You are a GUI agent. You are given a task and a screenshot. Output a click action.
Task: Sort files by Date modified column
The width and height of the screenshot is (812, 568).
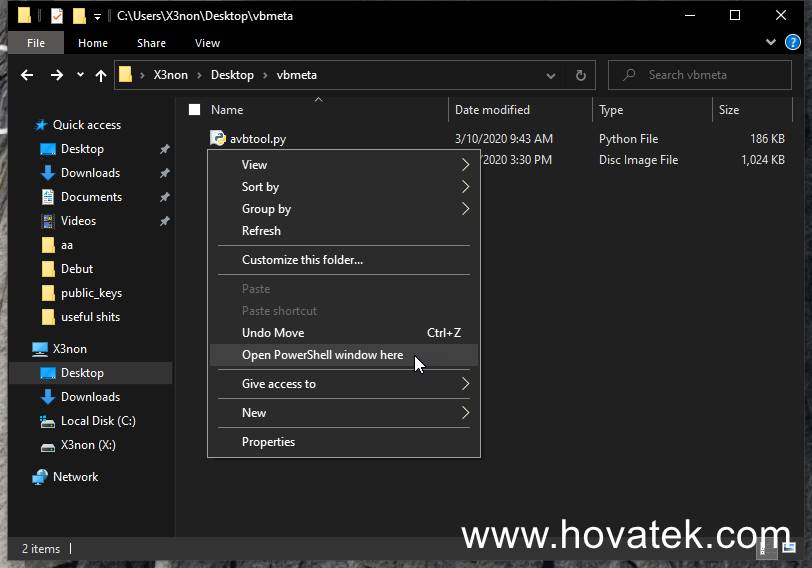492,110
